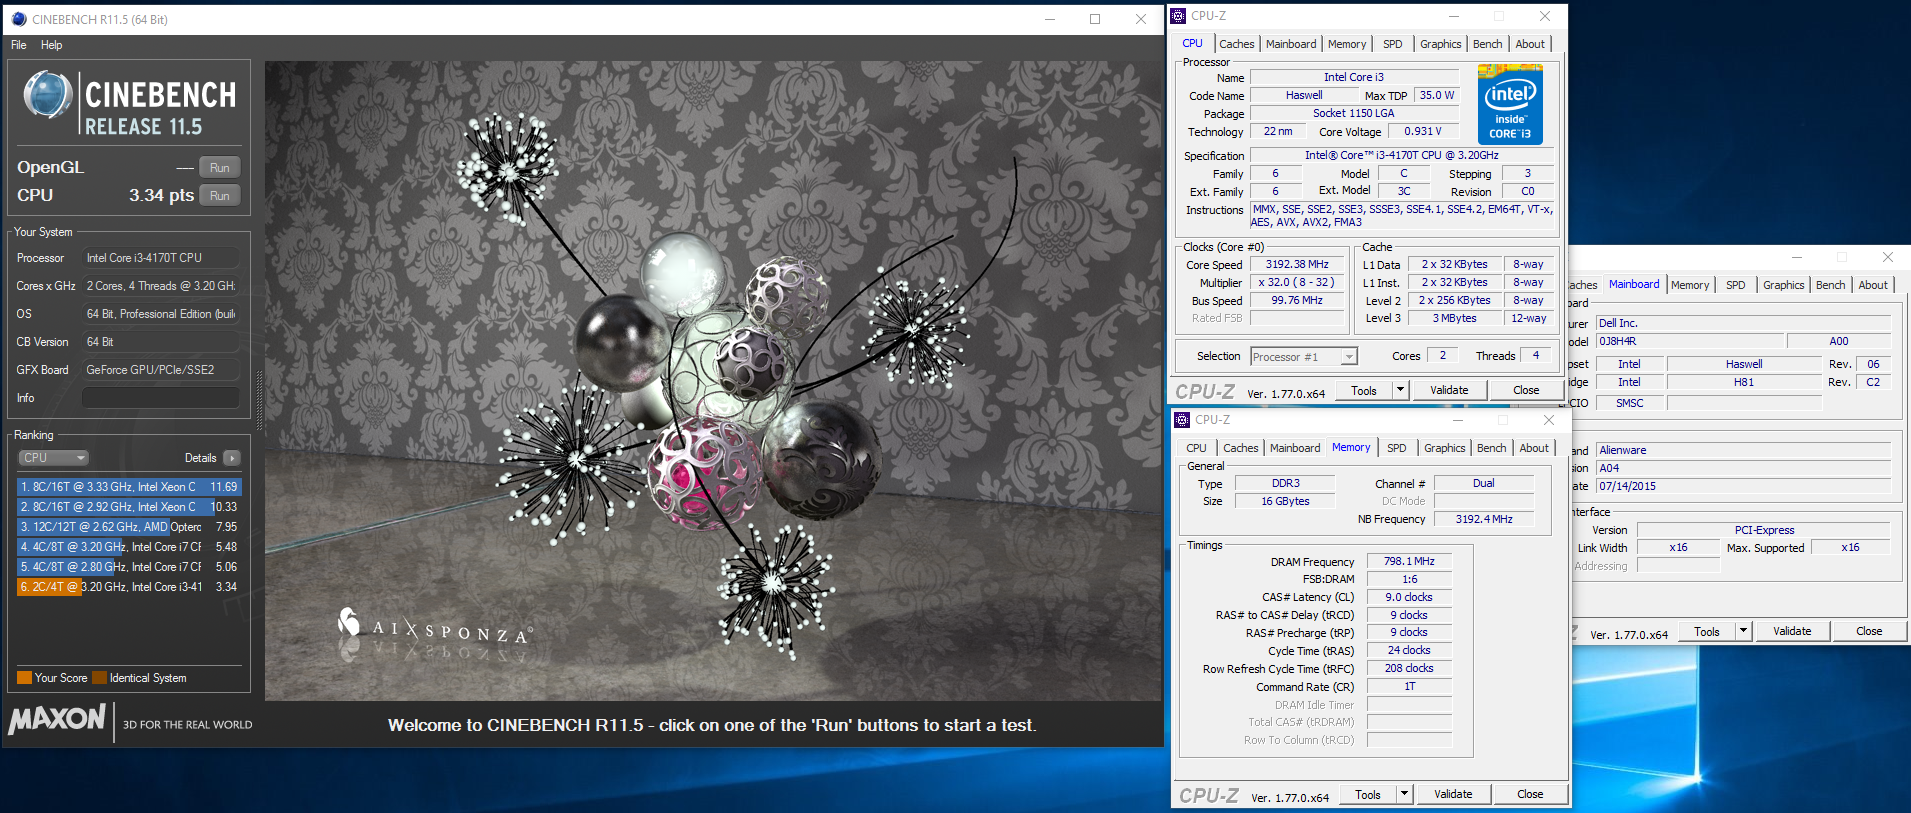Switch to Bench tab in CPU-Z CPU window
Screen dimensions: 1911x813
click(1487, 44)
